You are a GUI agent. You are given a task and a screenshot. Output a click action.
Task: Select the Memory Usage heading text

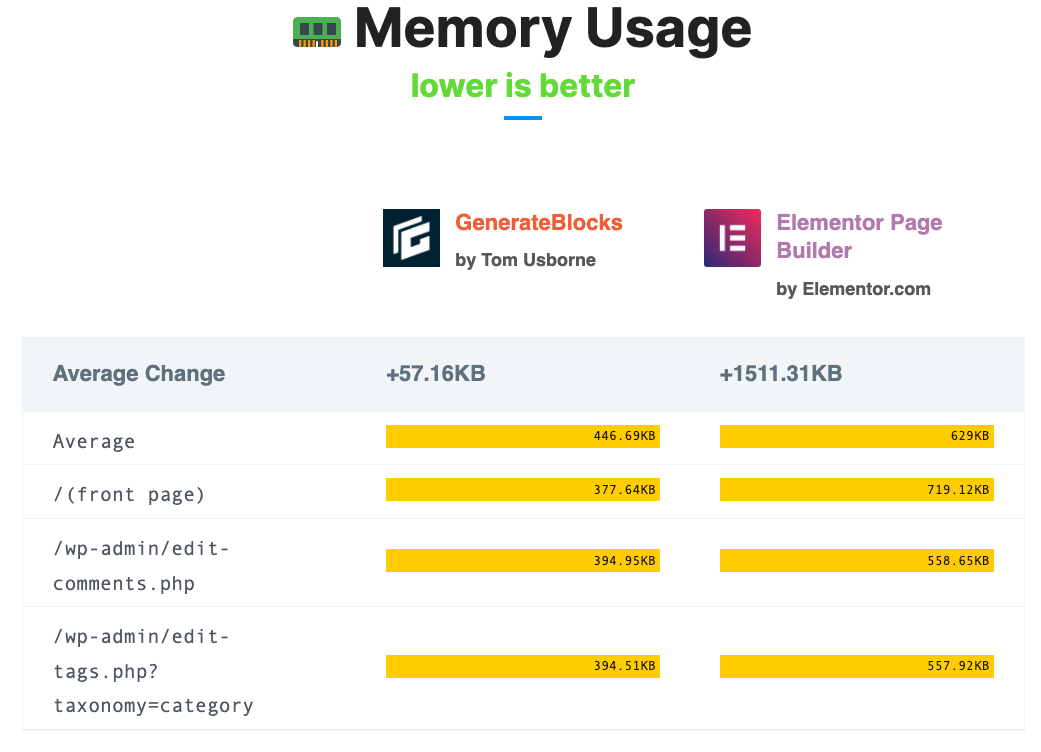point(552,29)
